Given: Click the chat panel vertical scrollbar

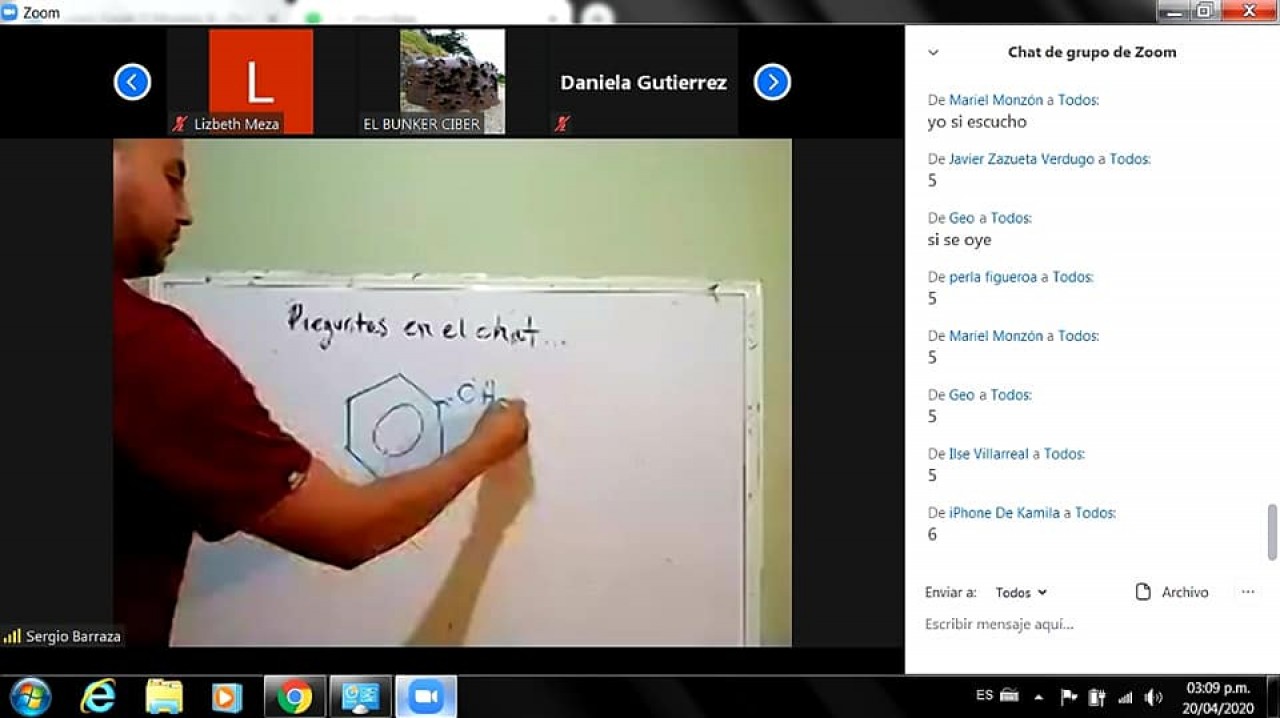Looking at the screenshot, I should coord(1272,531).
